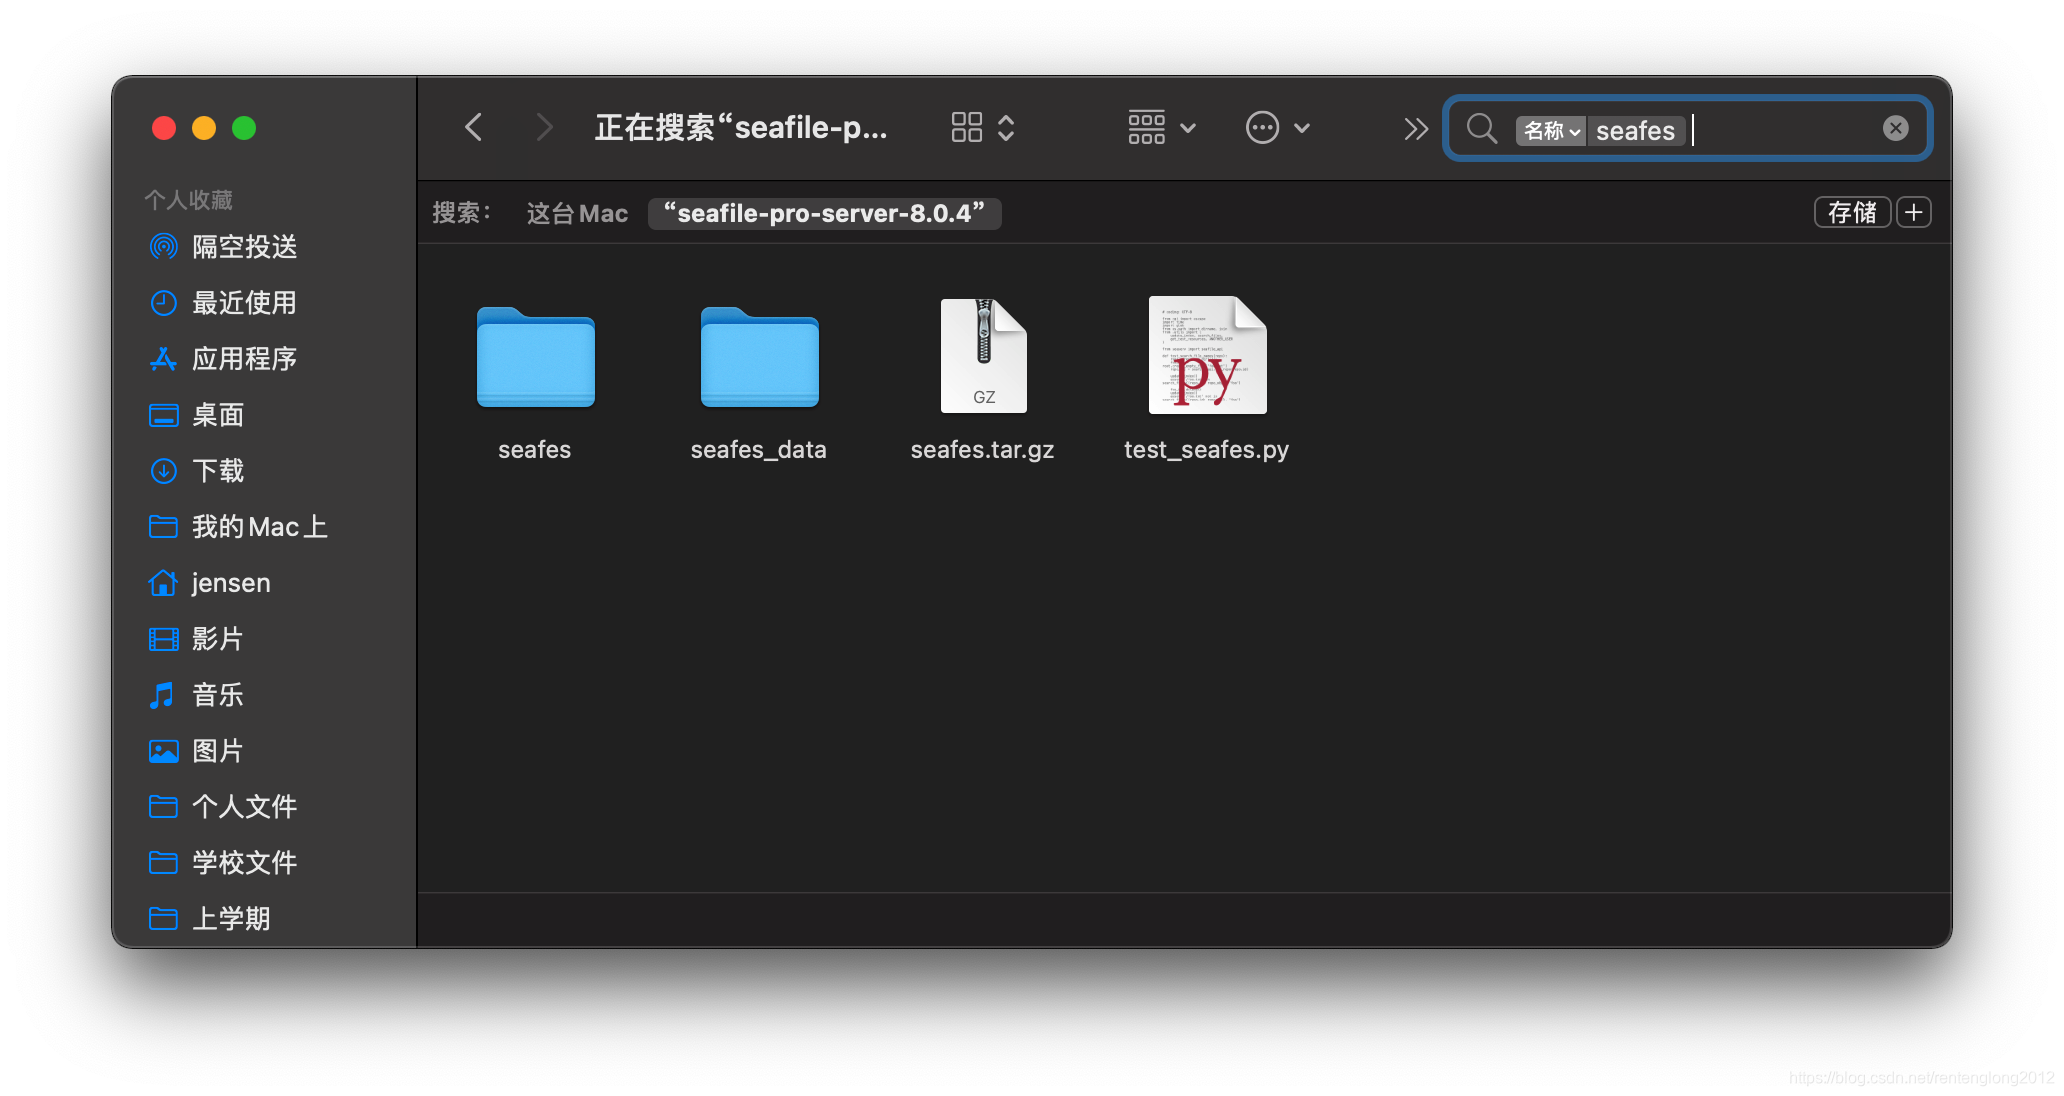Minimize the window with yellow button
This screenshot has width=2064, height=1096.
point(204,128)
